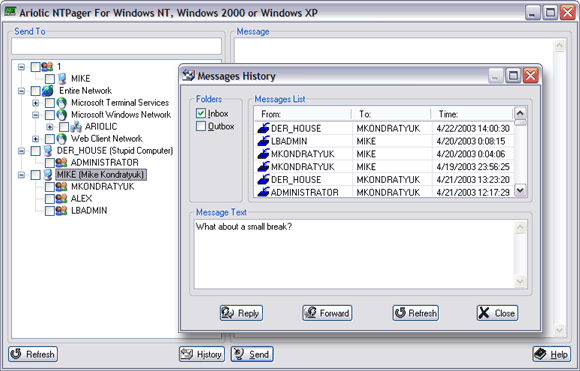
Task: Click the globe icon beside Entire Network
Action: coord(47,91)
